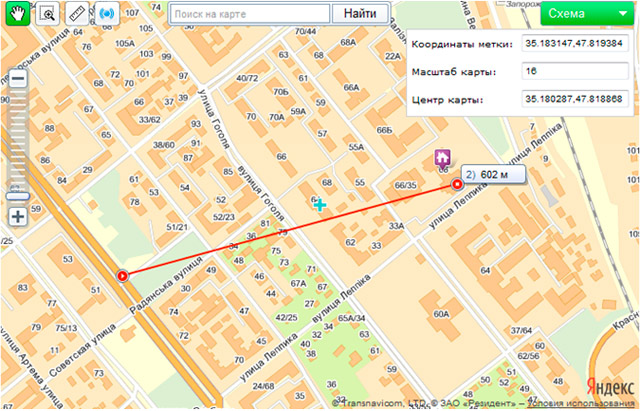Open the Схема map type dropdown
Image resolution: width=640 pixels, height=411 pixels.
pos(587,13)
